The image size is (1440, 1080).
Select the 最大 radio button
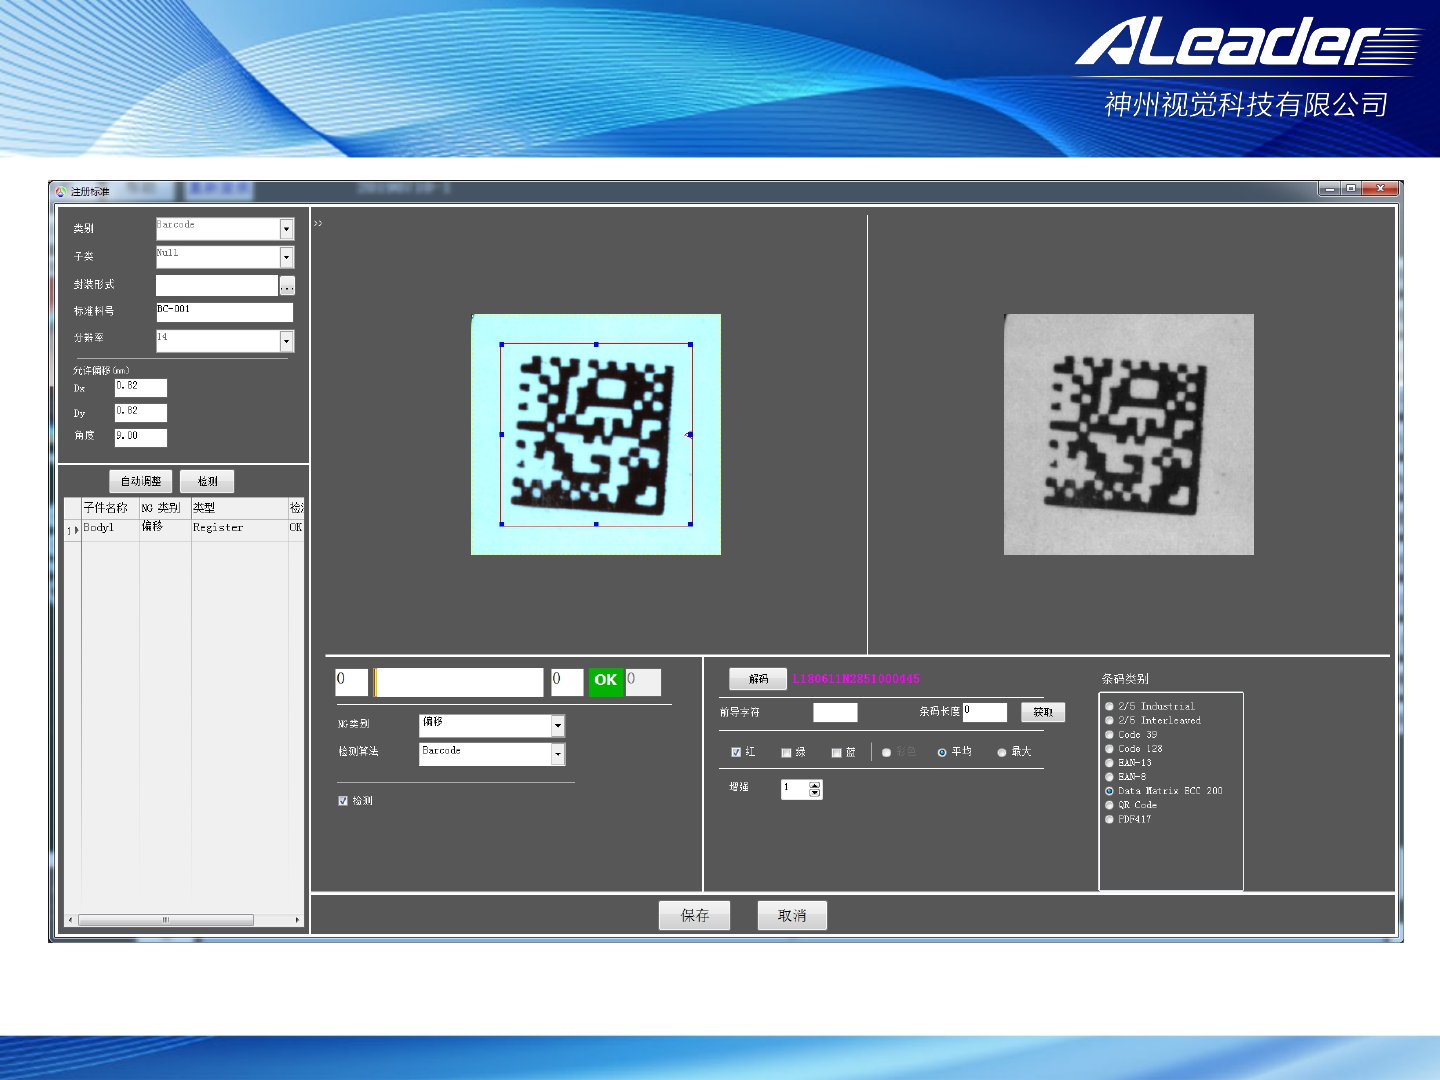(x=1002, y=752)
